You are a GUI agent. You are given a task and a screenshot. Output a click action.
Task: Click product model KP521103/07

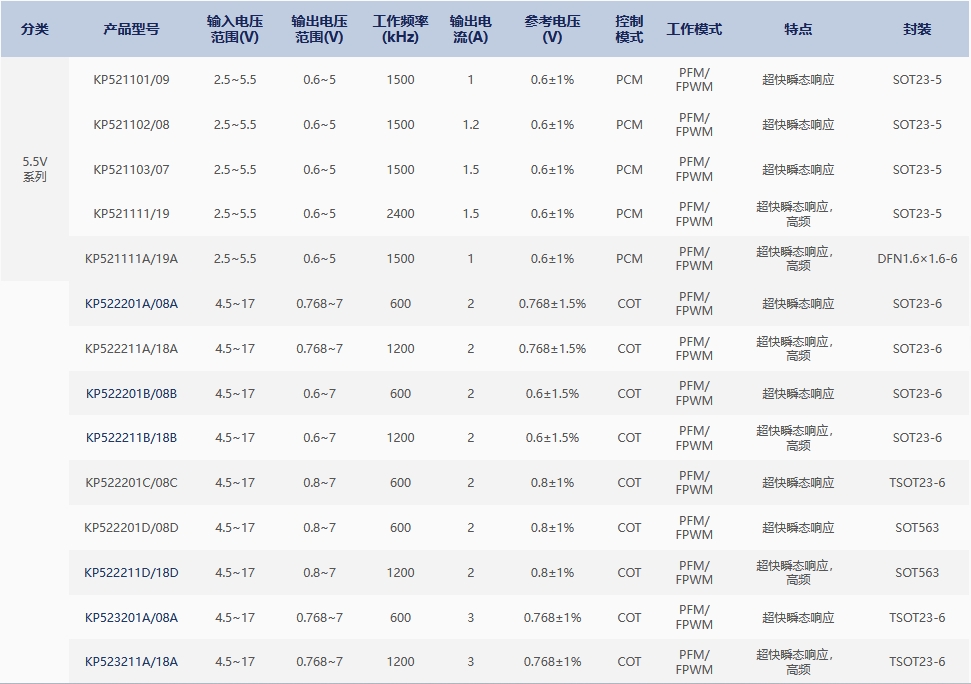click(131, 170)
